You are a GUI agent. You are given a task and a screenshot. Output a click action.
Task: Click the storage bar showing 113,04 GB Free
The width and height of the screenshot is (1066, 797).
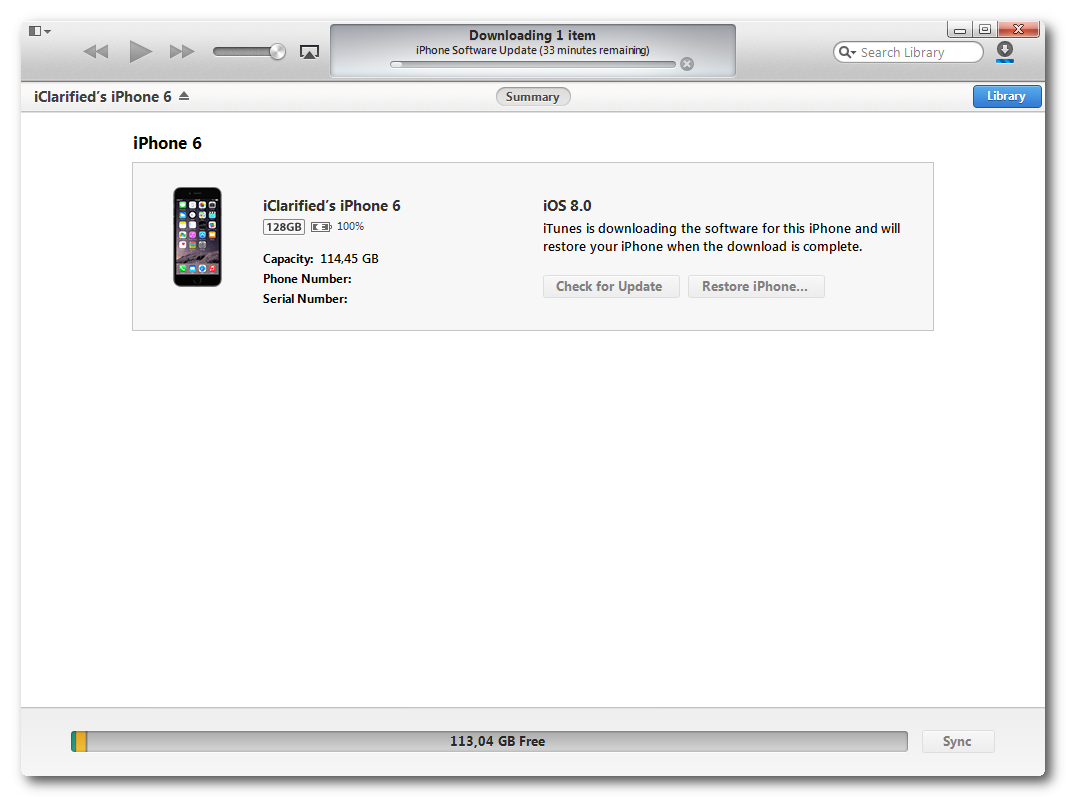pos(489,741)
